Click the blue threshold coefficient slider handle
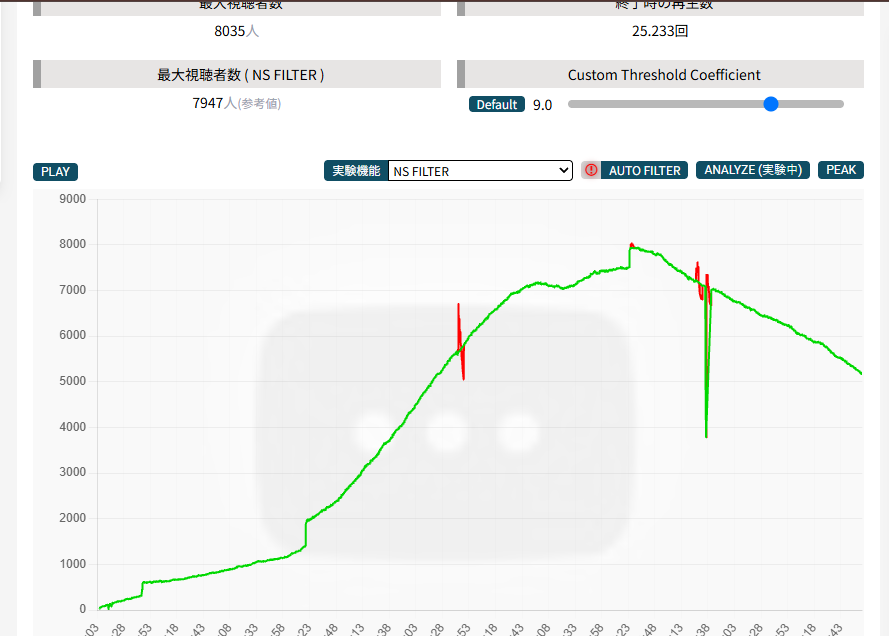Viewport: 889px width, 636px height. pos(771,104)
